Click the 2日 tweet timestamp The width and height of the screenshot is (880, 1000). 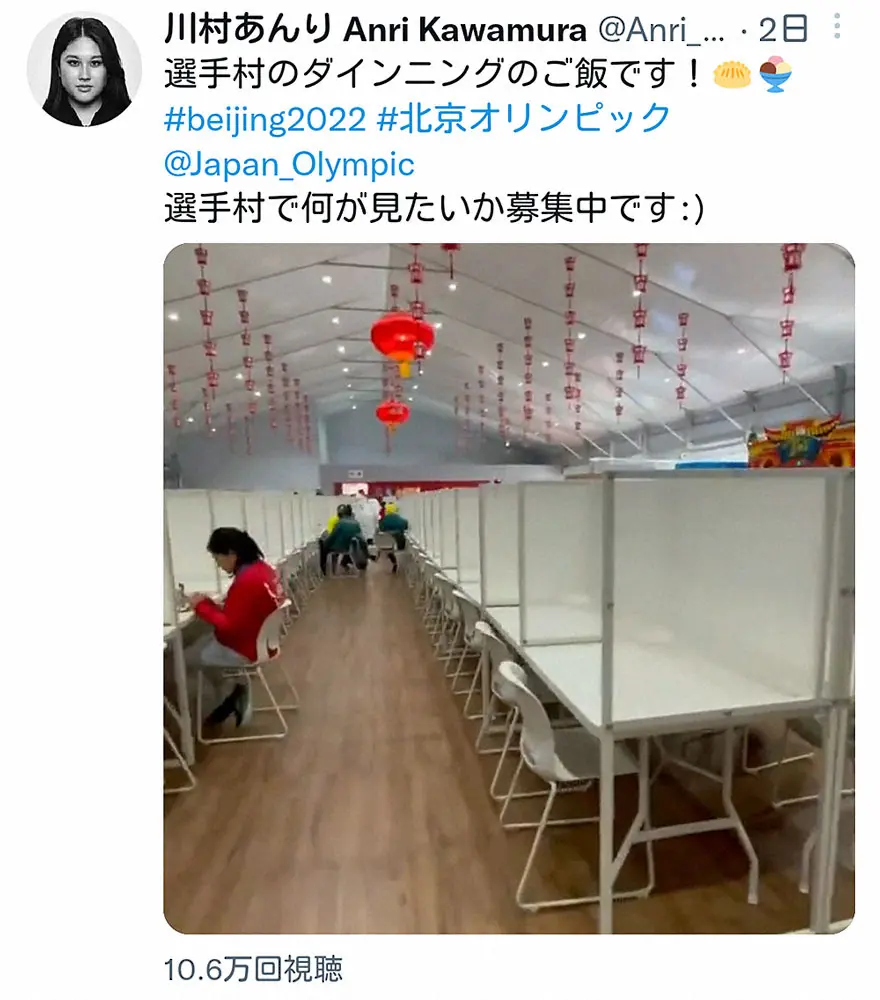[x=783, y=29]
